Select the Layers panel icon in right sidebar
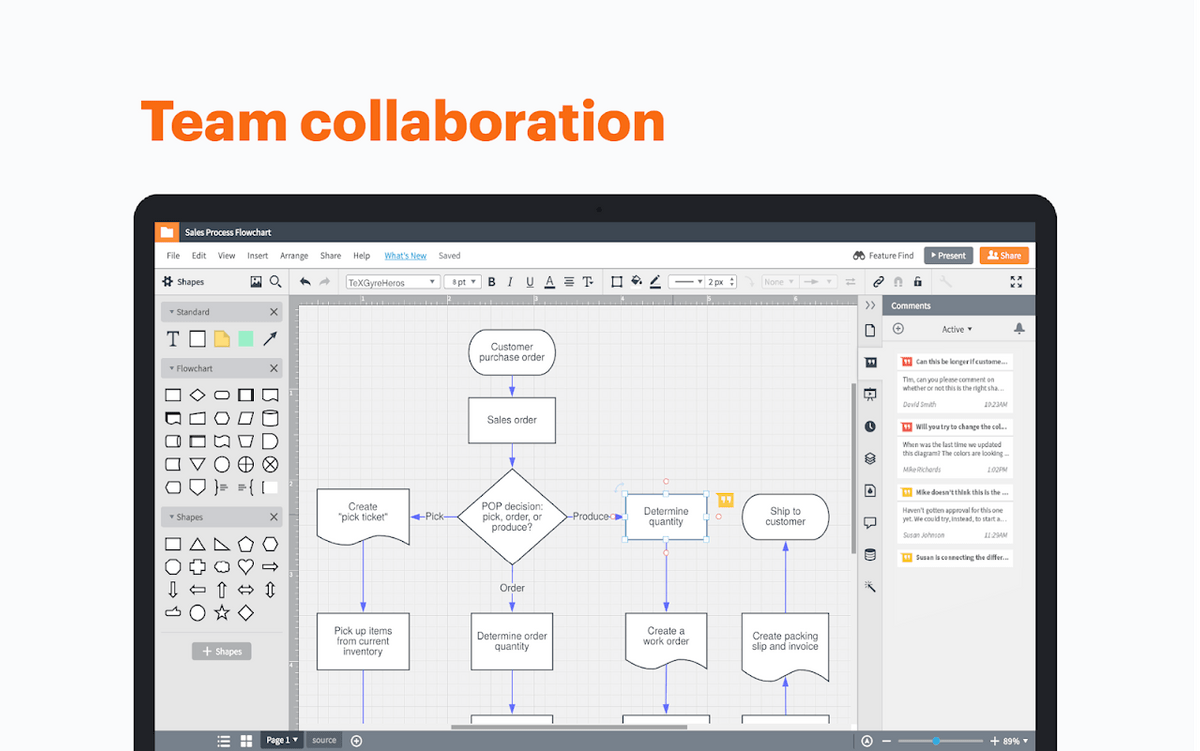This screenshot has width=1200, height=751. [x=870, y=459]
